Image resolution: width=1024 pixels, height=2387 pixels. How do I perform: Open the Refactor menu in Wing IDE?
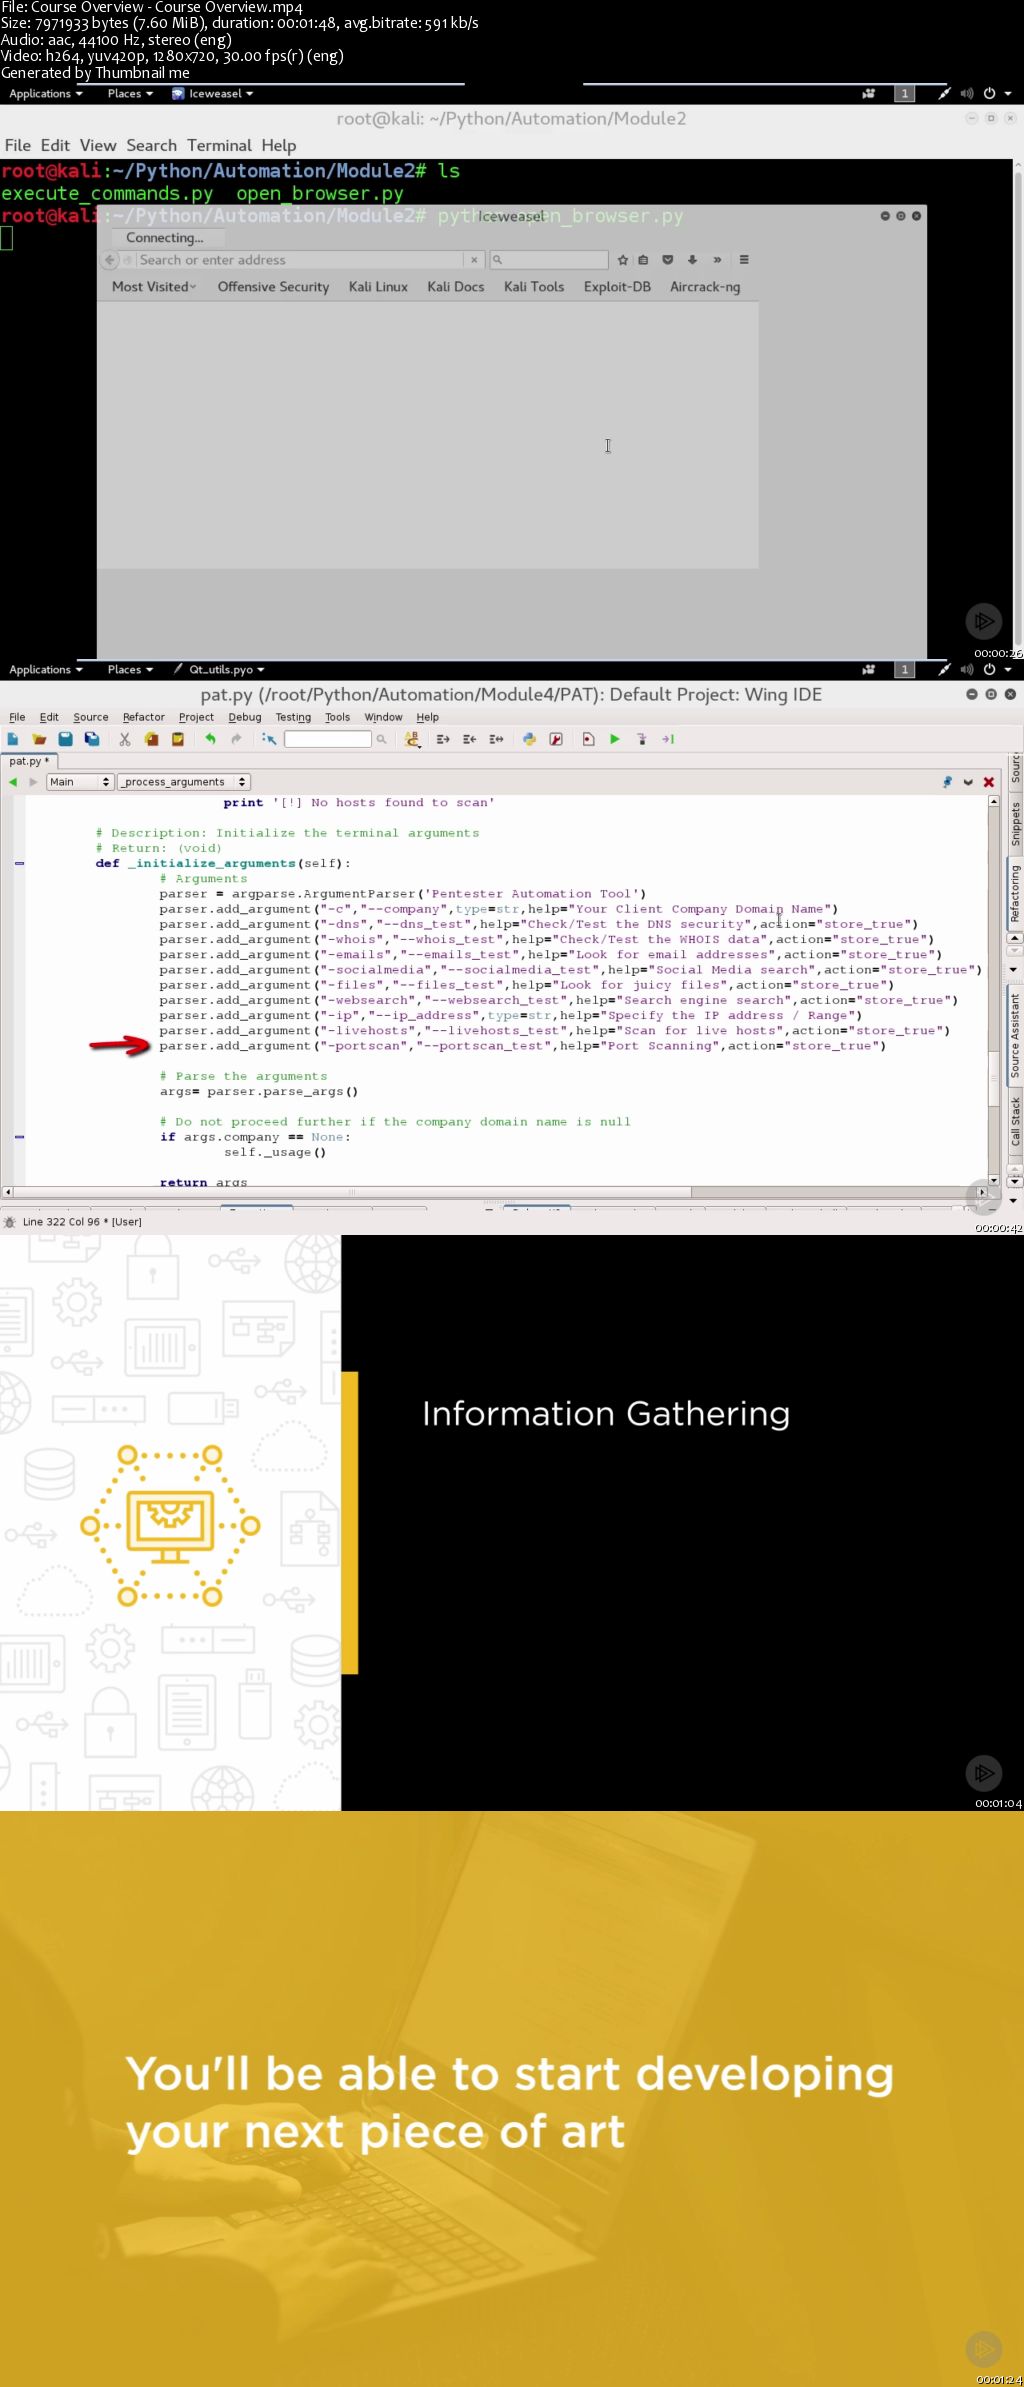point(143,717)
